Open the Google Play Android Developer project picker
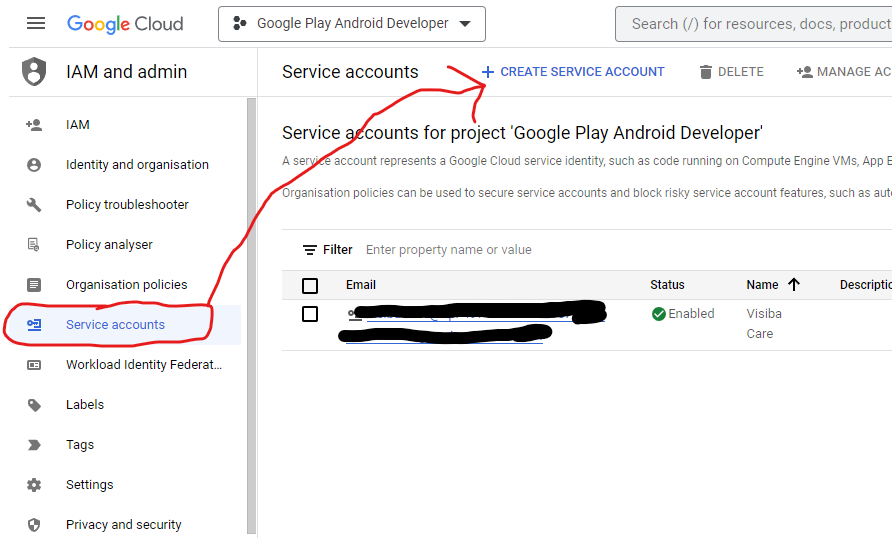The width and height of the screenshot is (892, 538). 352,24
